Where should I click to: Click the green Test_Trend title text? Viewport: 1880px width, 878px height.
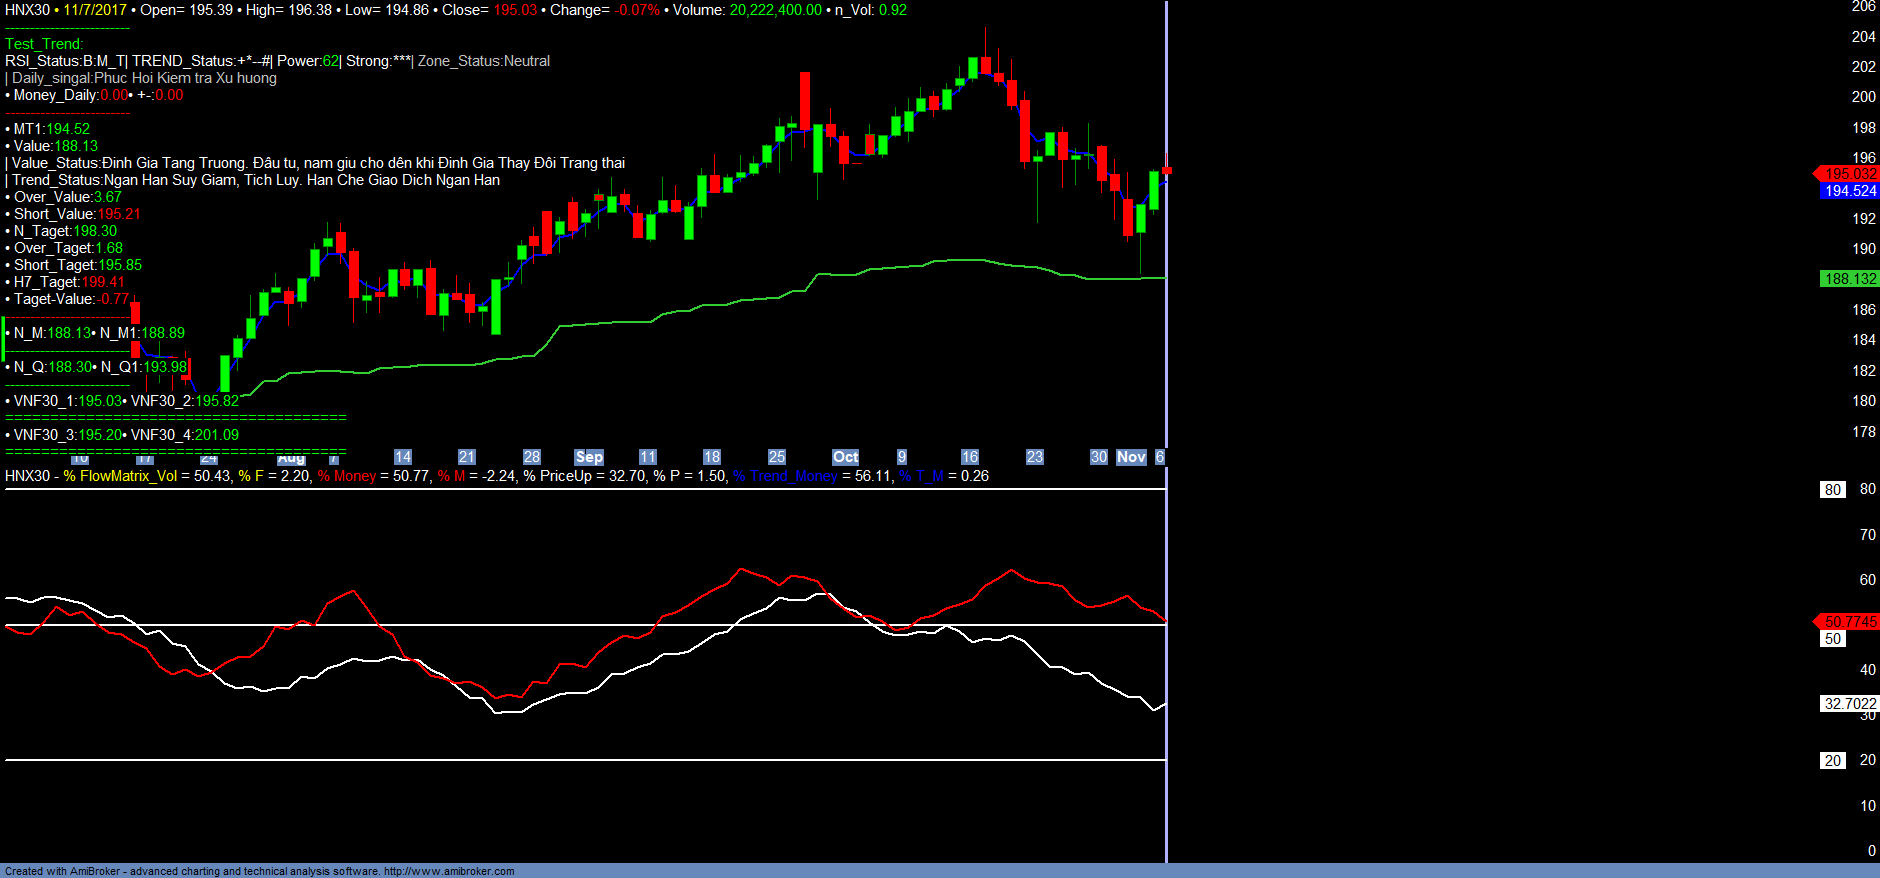(44, 44)
